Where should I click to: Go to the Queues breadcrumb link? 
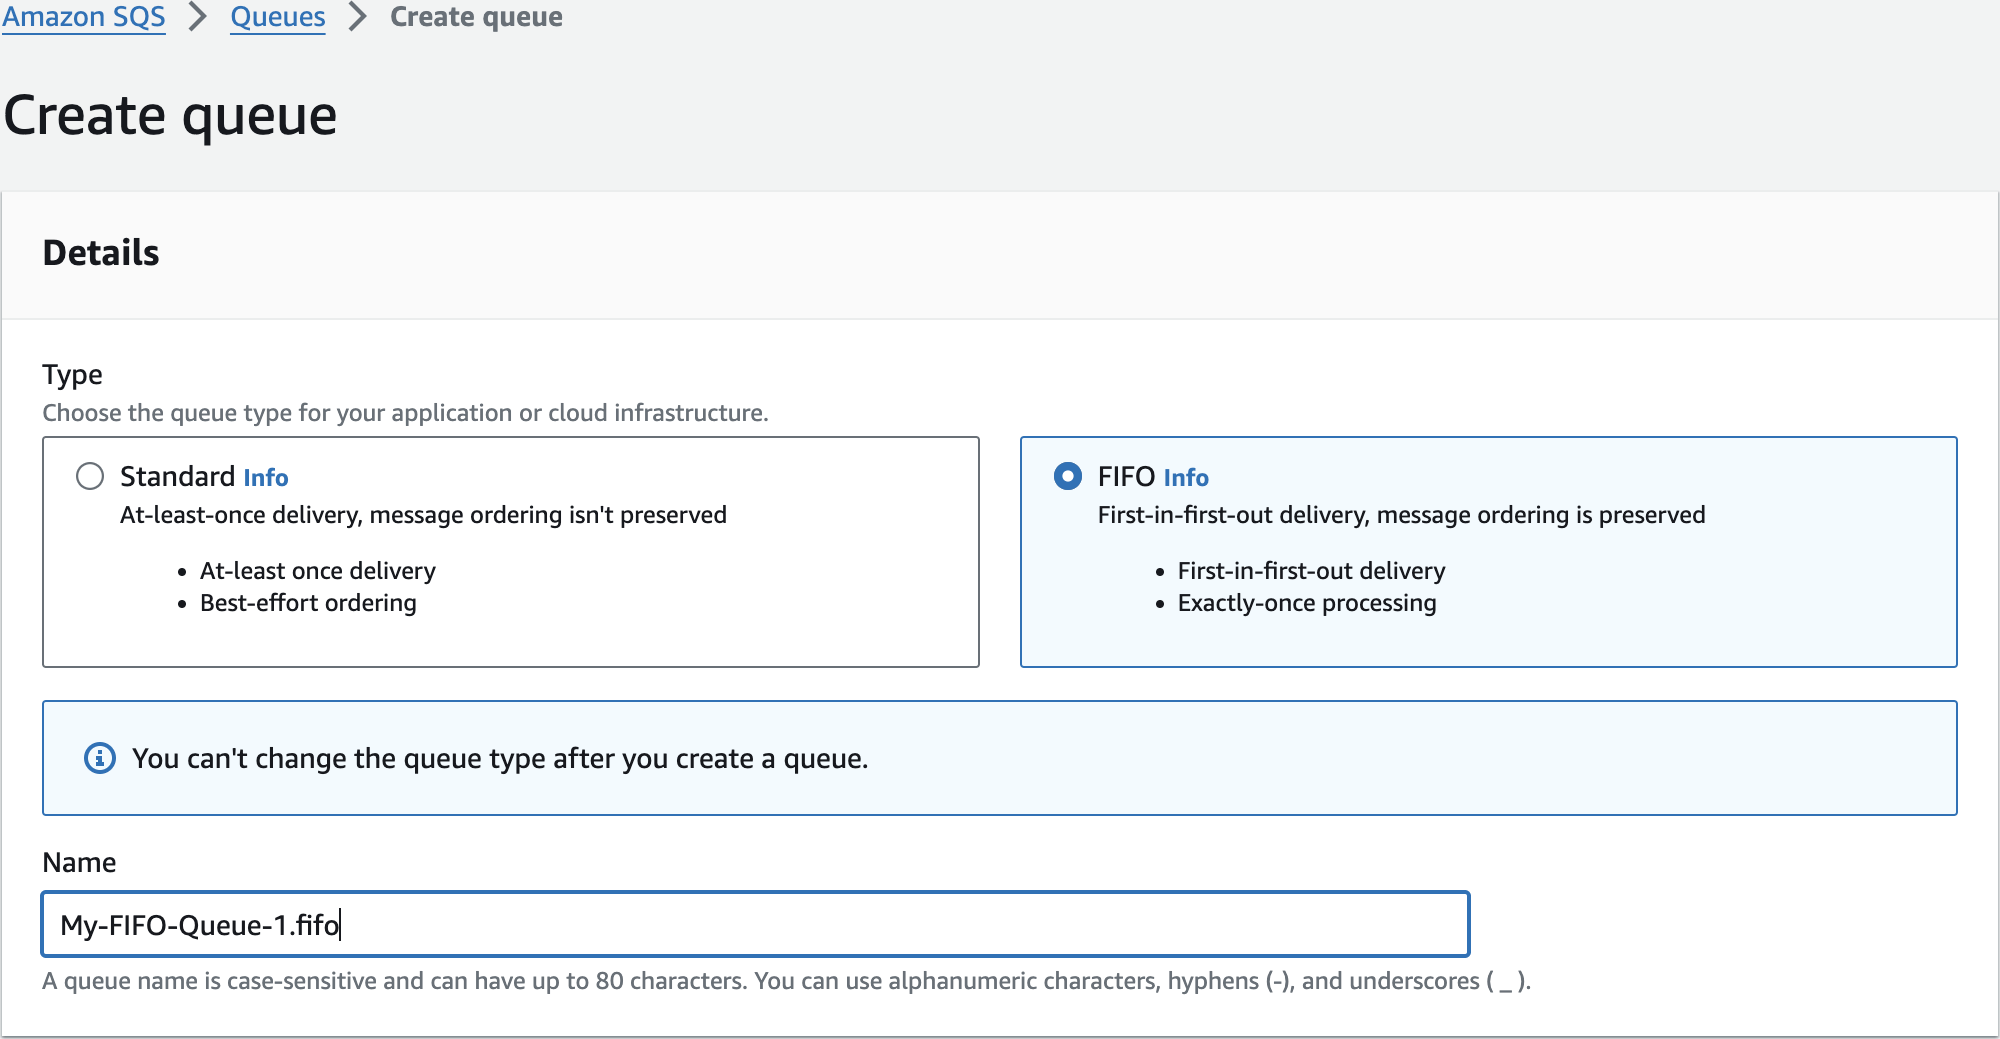[278, 17]
